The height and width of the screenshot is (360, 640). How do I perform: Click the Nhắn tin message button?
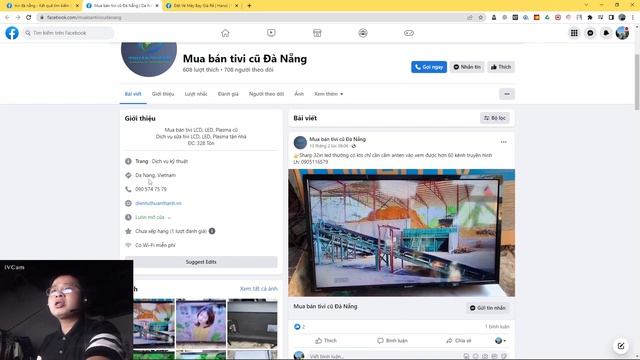(467, 67)
